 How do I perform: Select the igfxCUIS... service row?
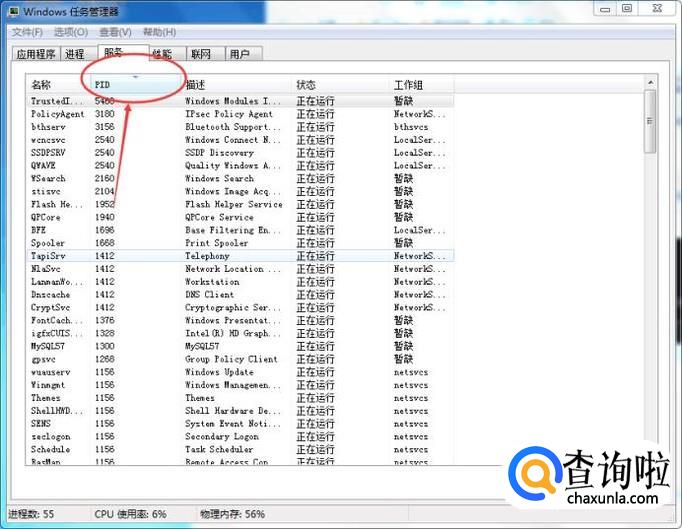point(240,333)
